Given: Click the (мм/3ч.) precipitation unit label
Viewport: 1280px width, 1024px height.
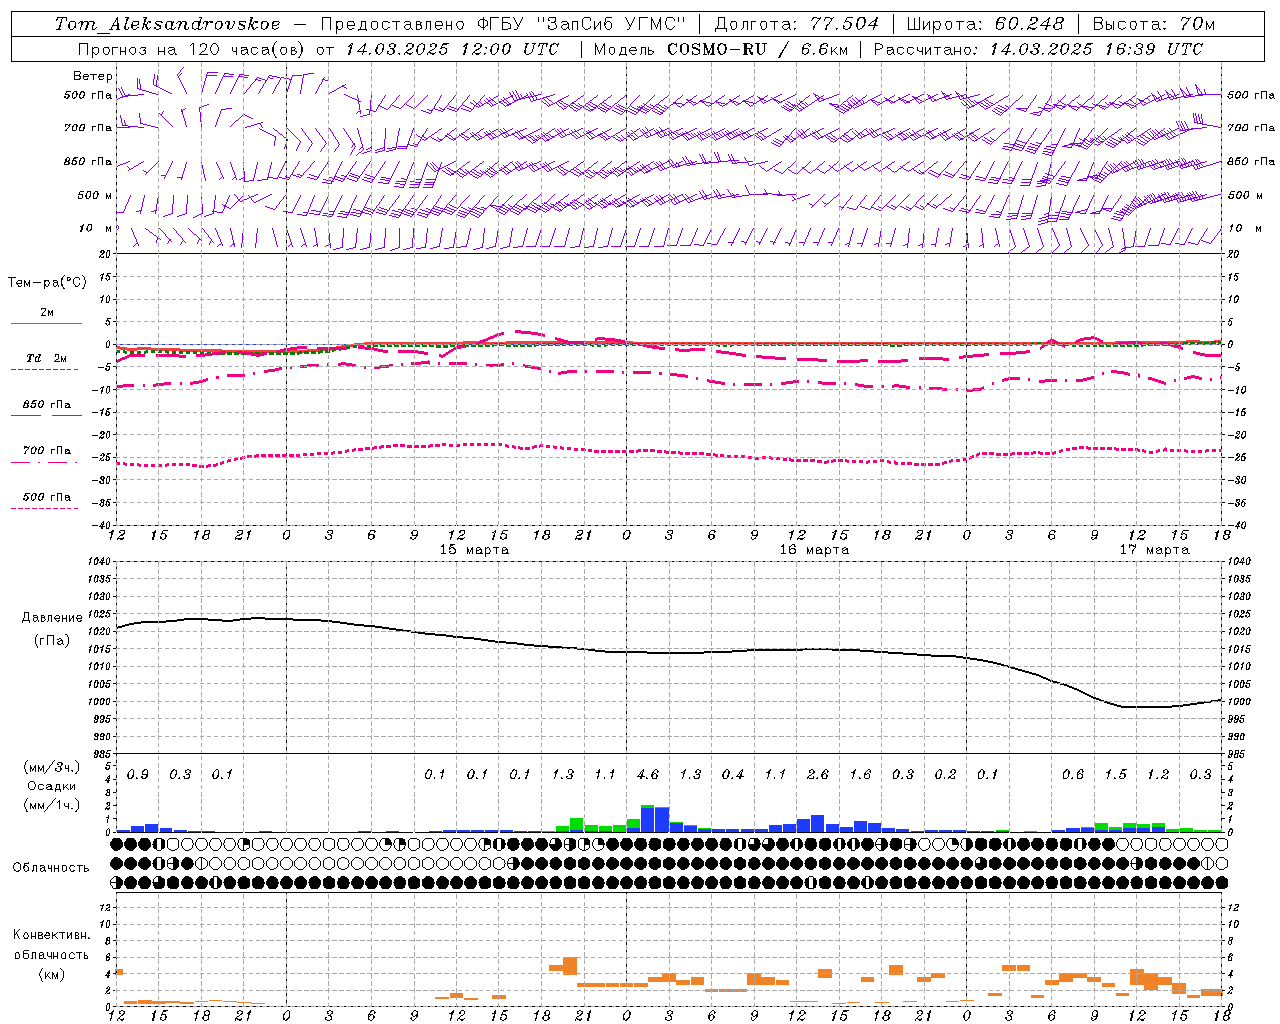Looking at the screenshot, I should pyautogui.click(x=51, y=767).
